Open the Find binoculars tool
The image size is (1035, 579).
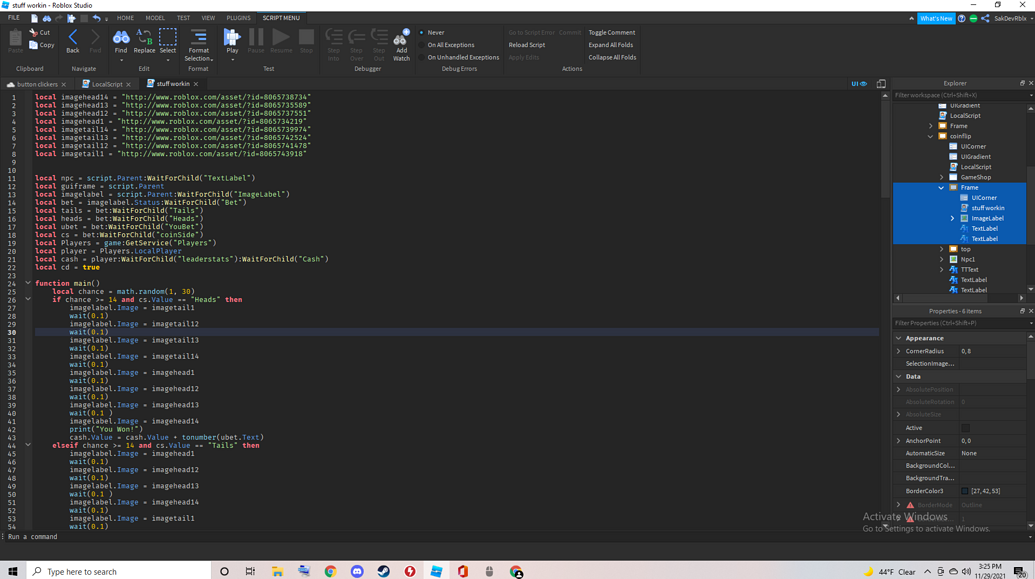[121, 41]
